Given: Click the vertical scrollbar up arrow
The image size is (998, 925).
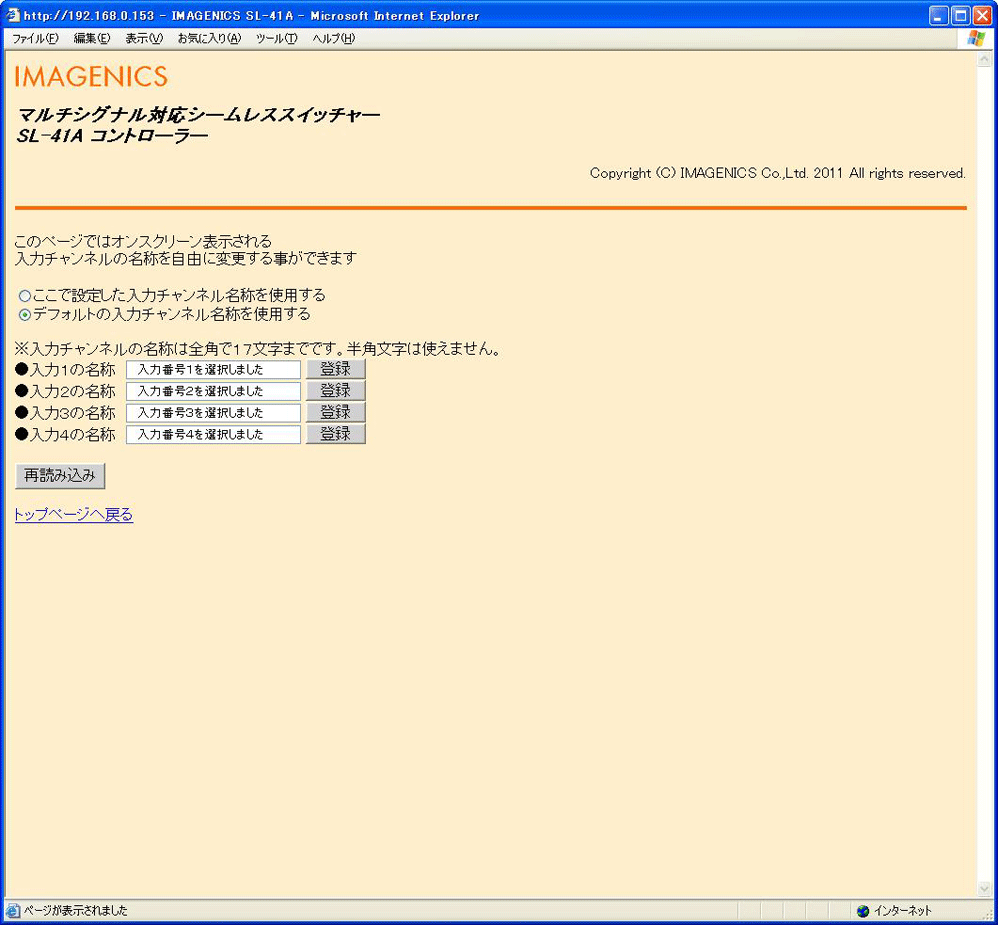Looking at the screenshot, I should (984, 59).
